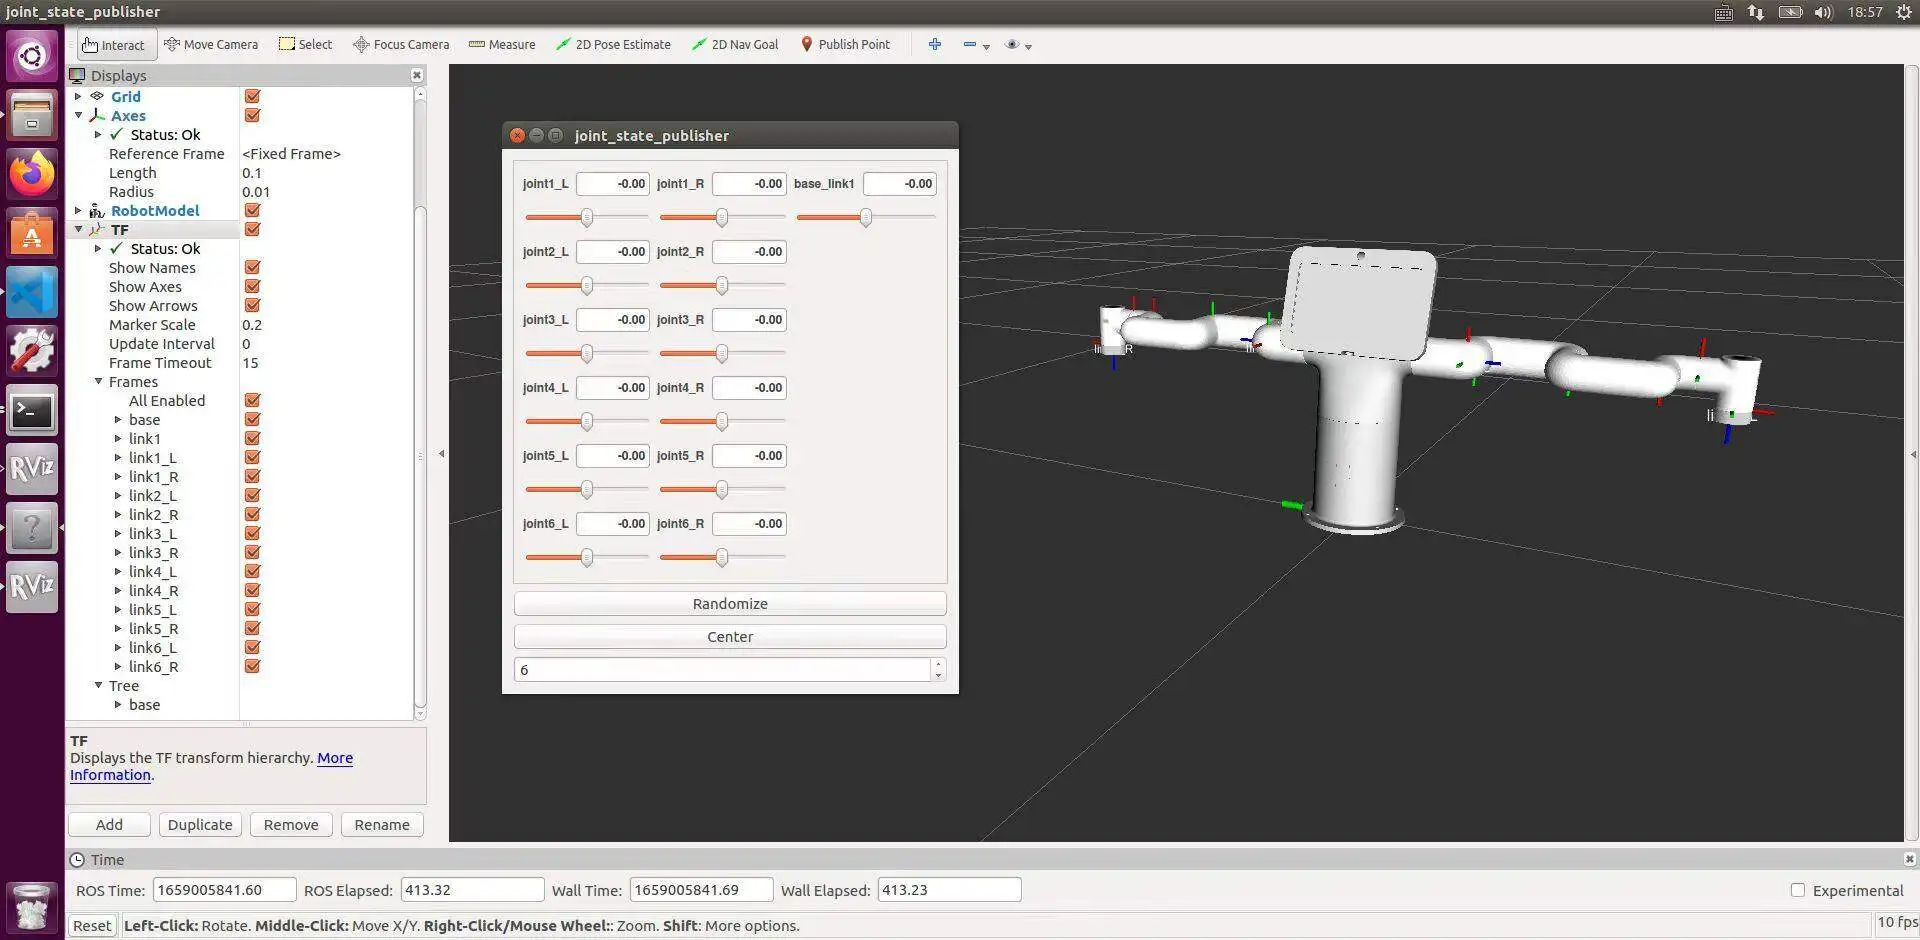Screen dimensions: 1920x940
Task: Click the Center button
Action: (x=730, y=637)
